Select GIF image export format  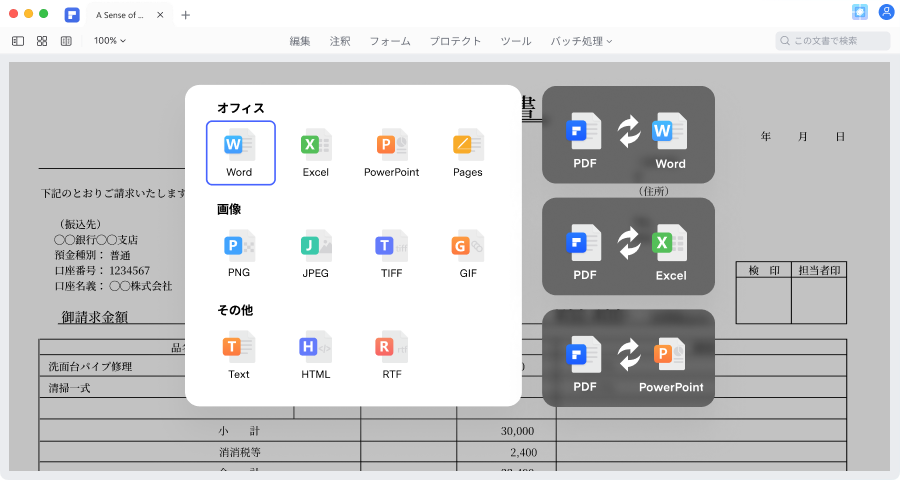coord(468,253)
